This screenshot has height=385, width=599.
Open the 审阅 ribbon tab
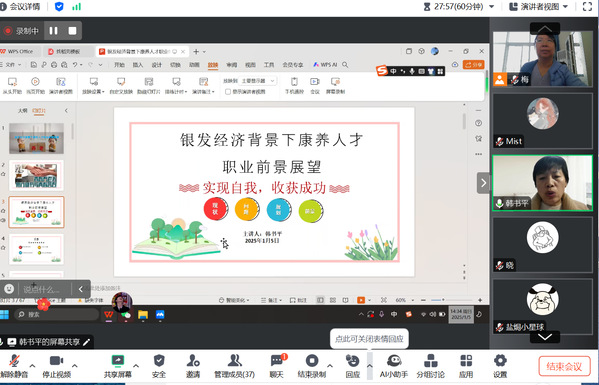[x=232, y=65]
